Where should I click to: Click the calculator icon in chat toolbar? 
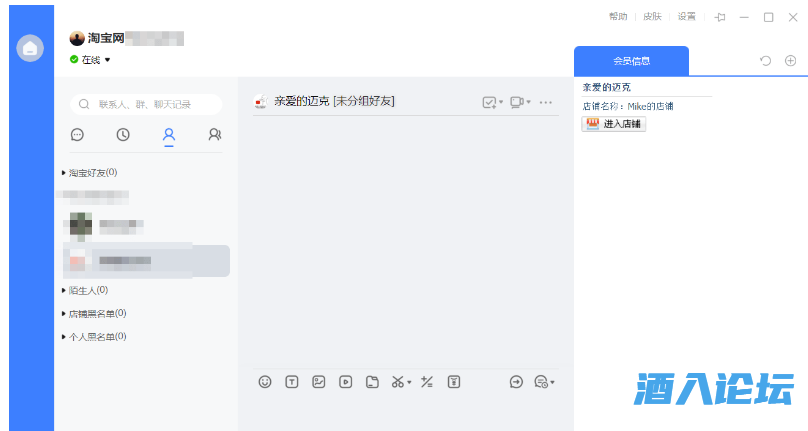[427, 381]
